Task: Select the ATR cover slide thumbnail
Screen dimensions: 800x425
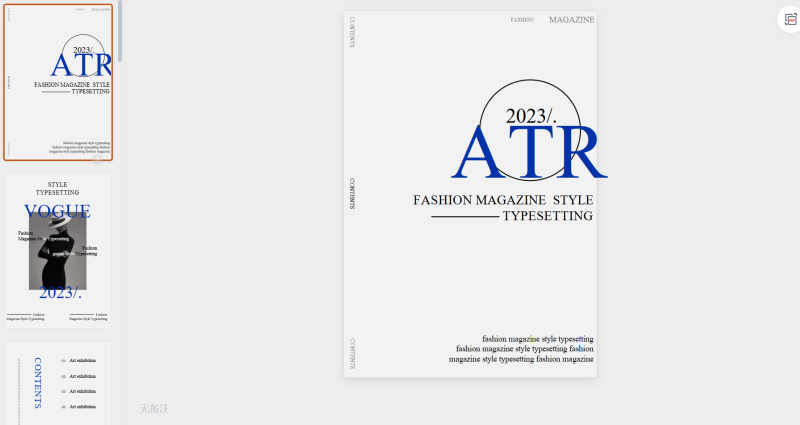Action: pyautogui.click(x=58, y=82)
